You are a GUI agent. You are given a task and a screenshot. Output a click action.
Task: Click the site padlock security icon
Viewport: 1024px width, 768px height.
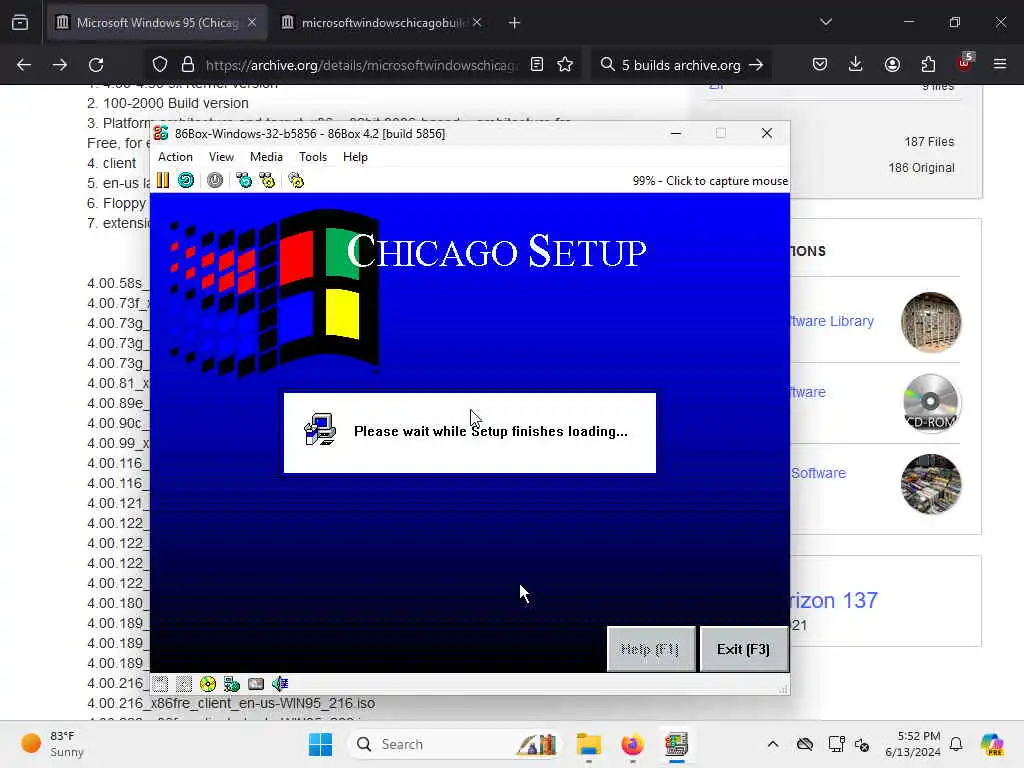click(x=188, y=65)
